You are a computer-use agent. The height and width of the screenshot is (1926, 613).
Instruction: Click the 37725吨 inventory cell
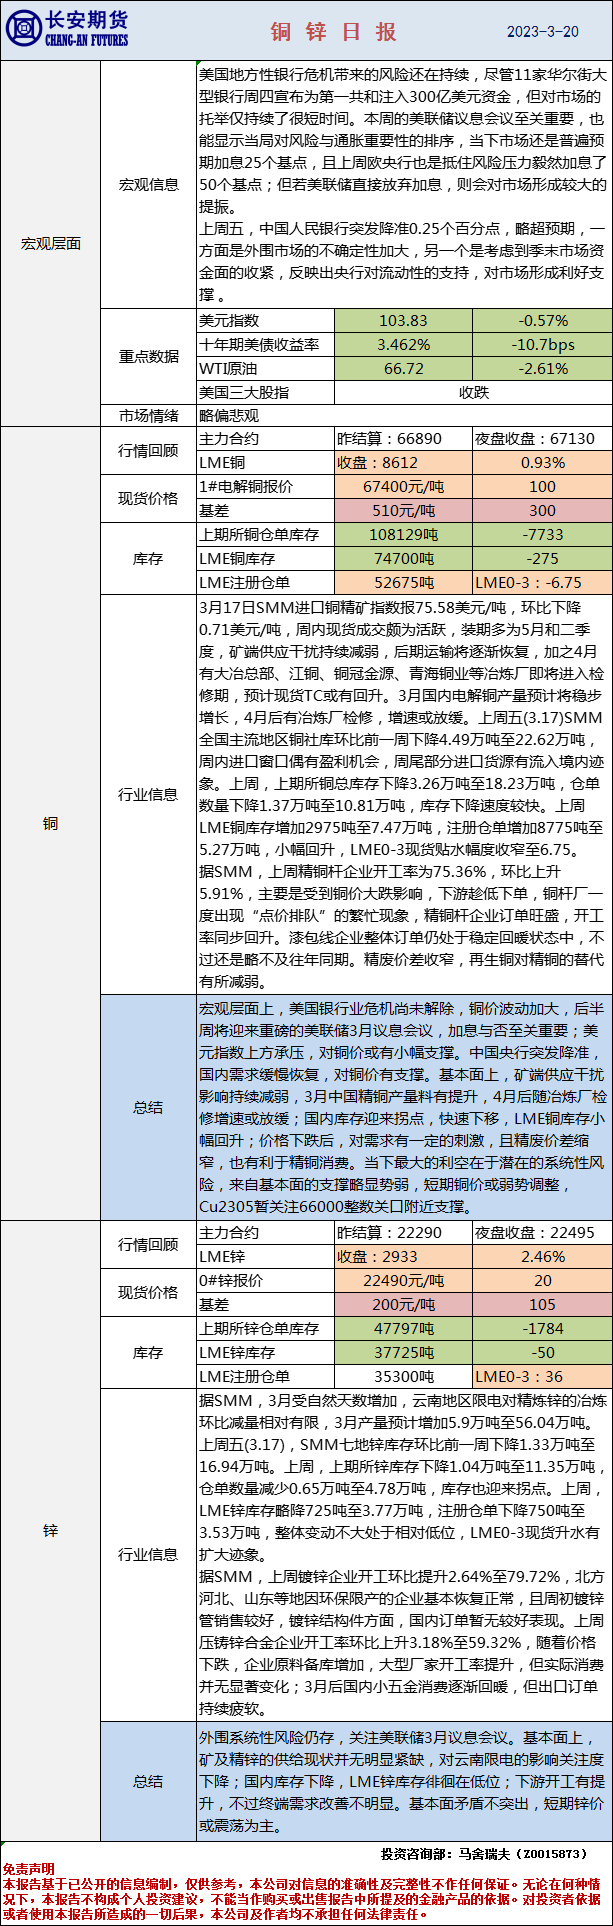(x=403, y=1353)
